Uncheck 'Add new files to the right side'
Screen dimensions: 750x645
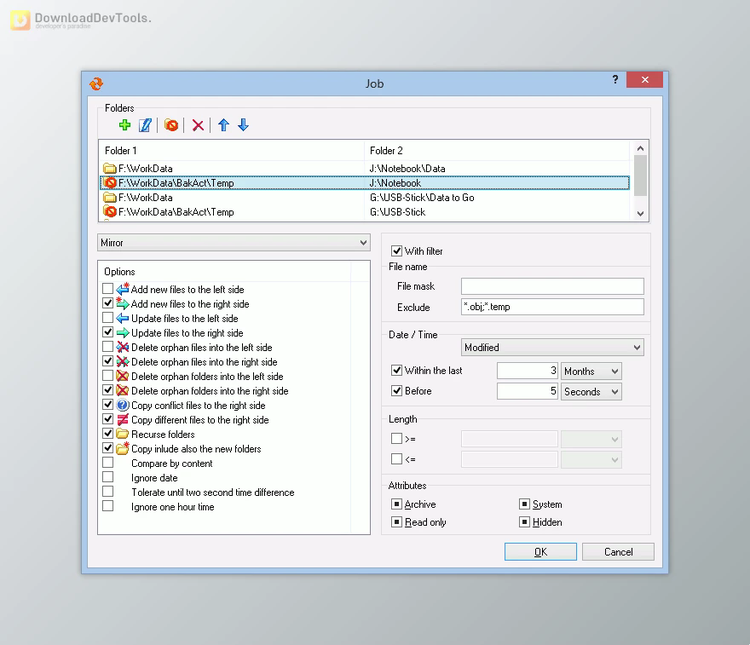pos(108,303)
